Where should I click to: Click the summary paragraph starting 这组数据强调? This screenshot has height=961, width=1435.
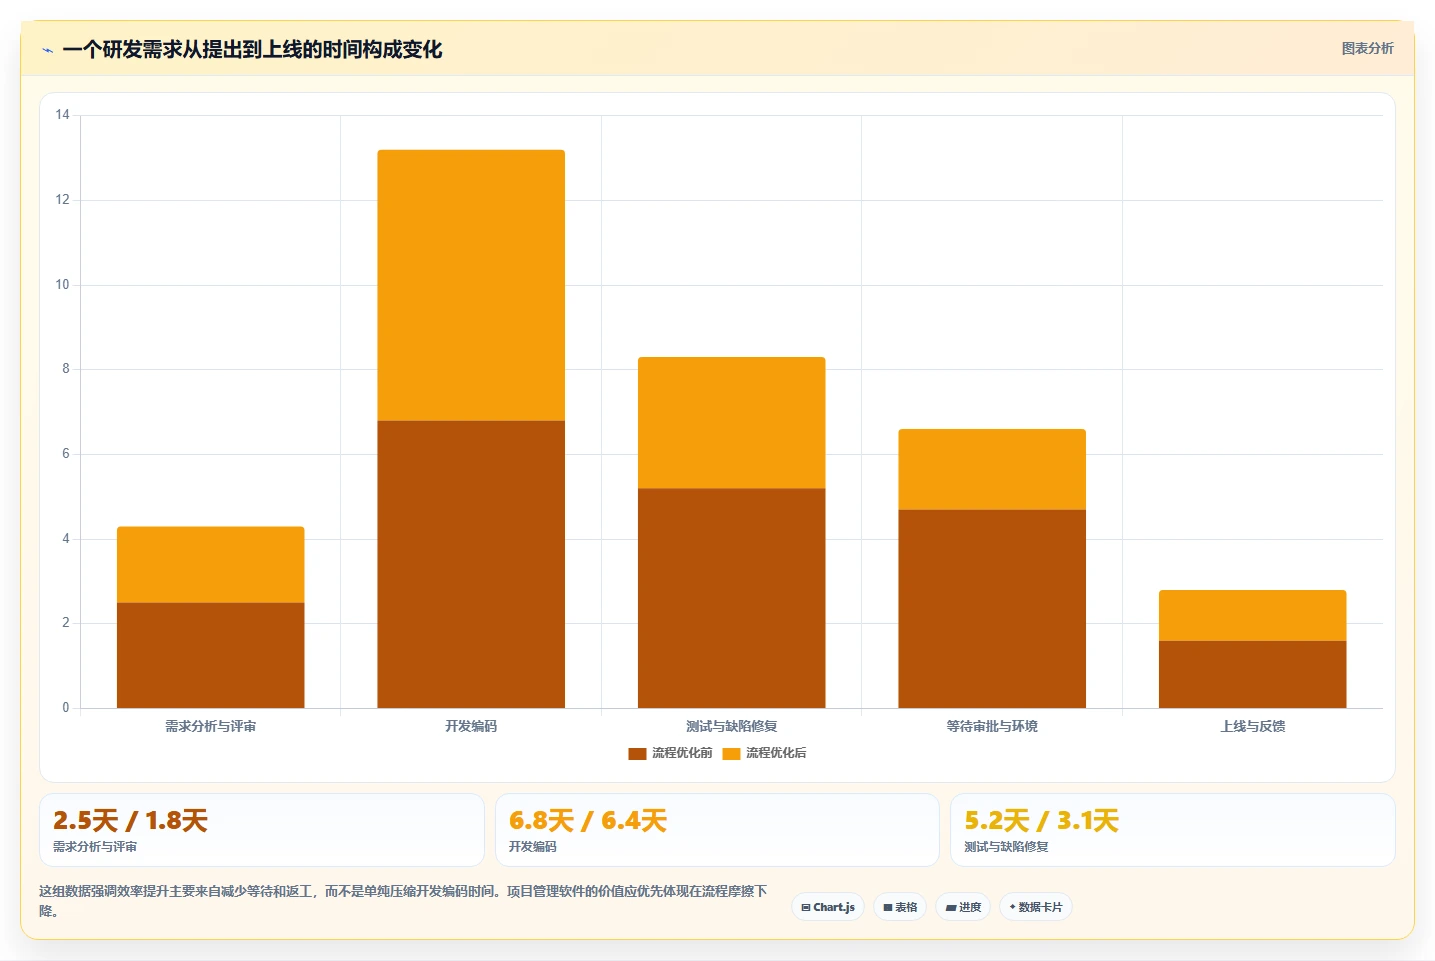coord(403,900)
